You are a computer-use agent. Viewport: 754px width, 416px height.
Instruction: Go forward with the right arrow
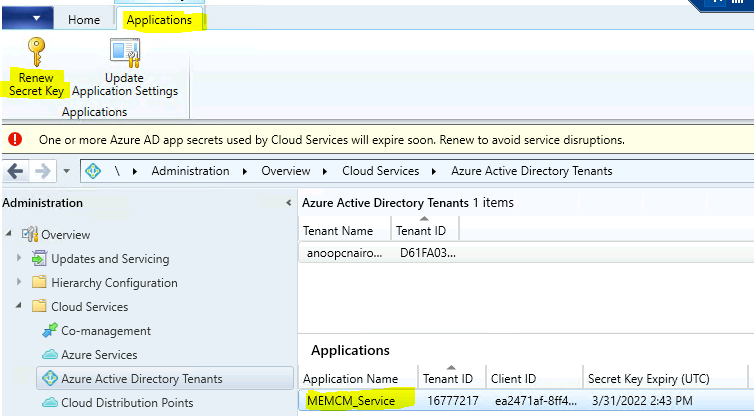pos(43,171)
